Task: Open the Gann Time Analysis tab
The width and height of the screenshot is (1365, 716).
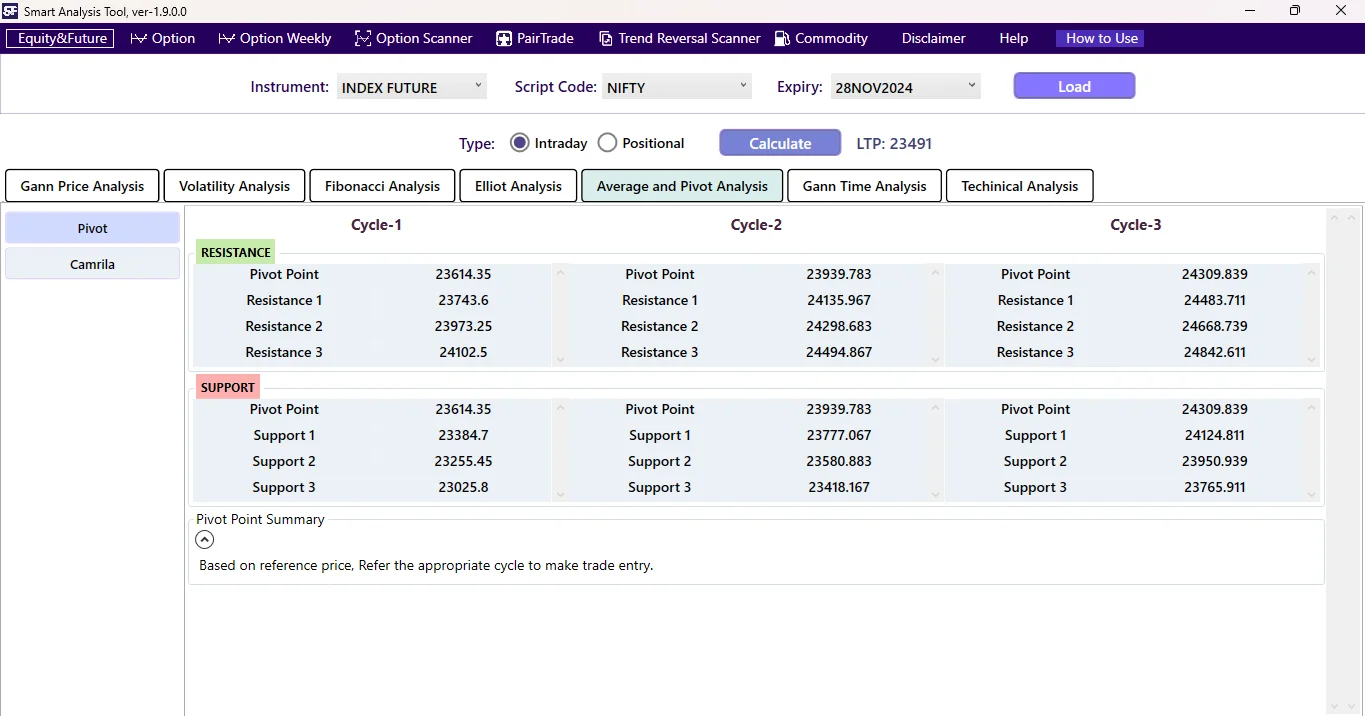Action: click(x=864, y=186)
